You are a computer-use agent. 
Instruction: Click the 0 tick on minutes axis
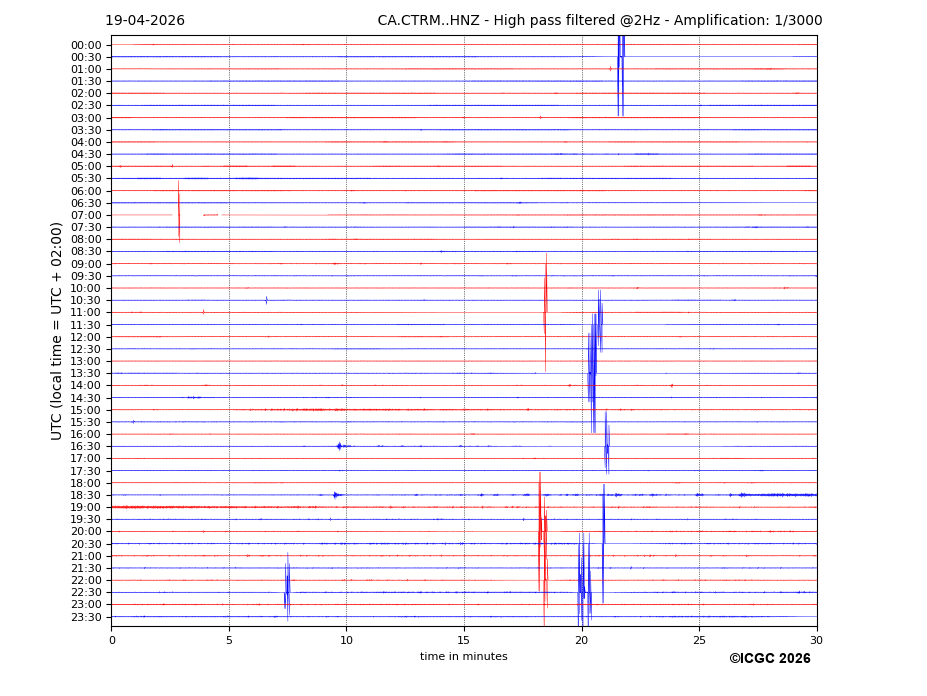111,640
